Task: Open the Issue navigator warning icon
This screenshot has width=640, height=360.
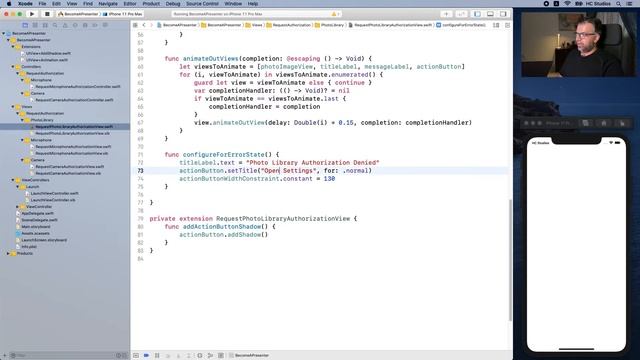Action: (65, 25)
